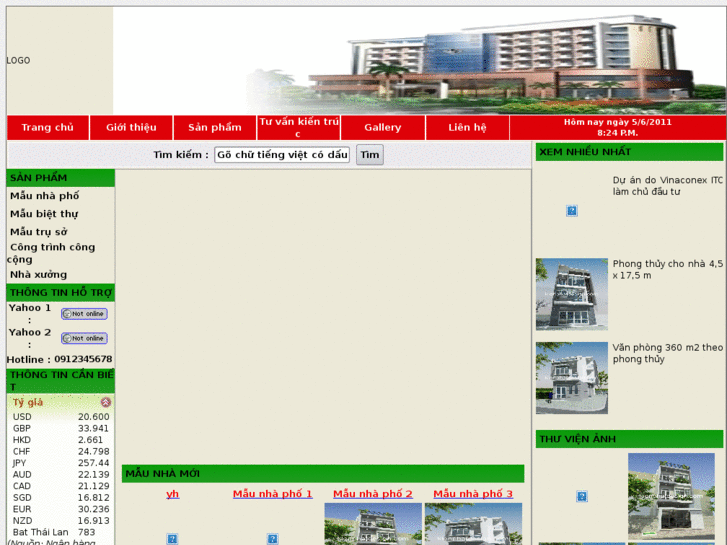Screen dimensions: 727x545
Task: Open the Liên hệ menu item
Action: [x=467, y=128]
